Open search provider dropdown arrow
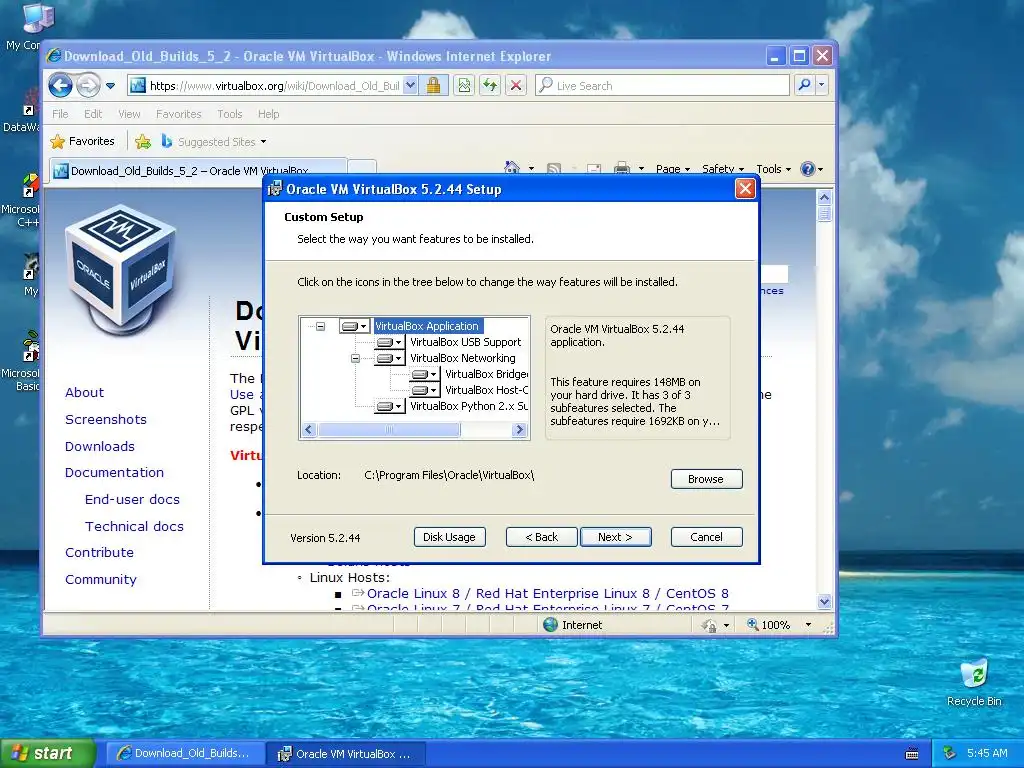The image size is (1024, 768). pos(822,85)
